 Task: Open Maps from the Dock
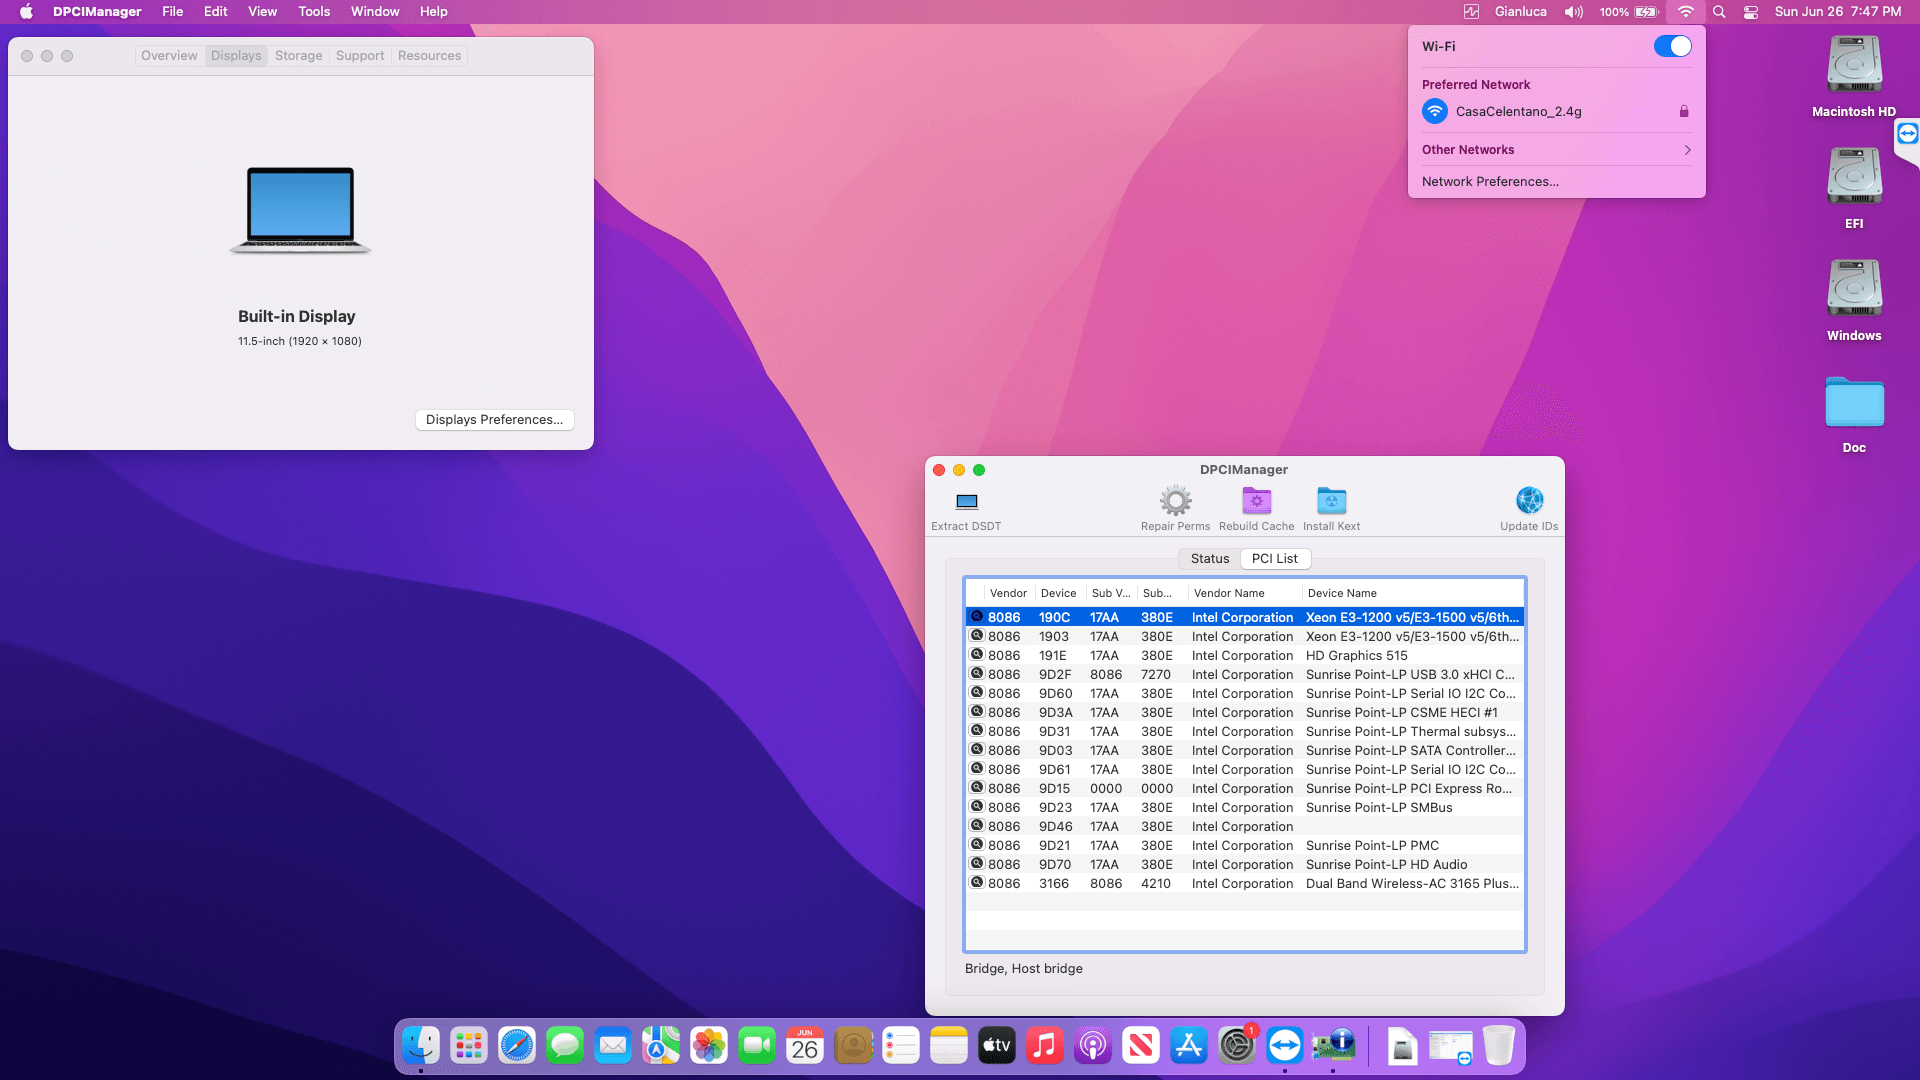tap(661, 1046)
